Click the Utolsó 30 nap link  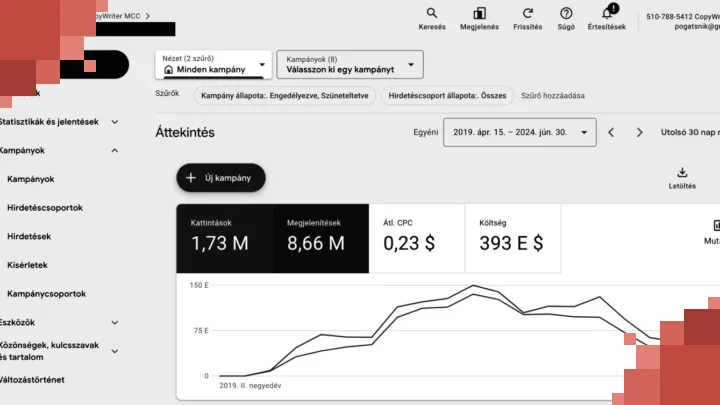pos(690,132)
